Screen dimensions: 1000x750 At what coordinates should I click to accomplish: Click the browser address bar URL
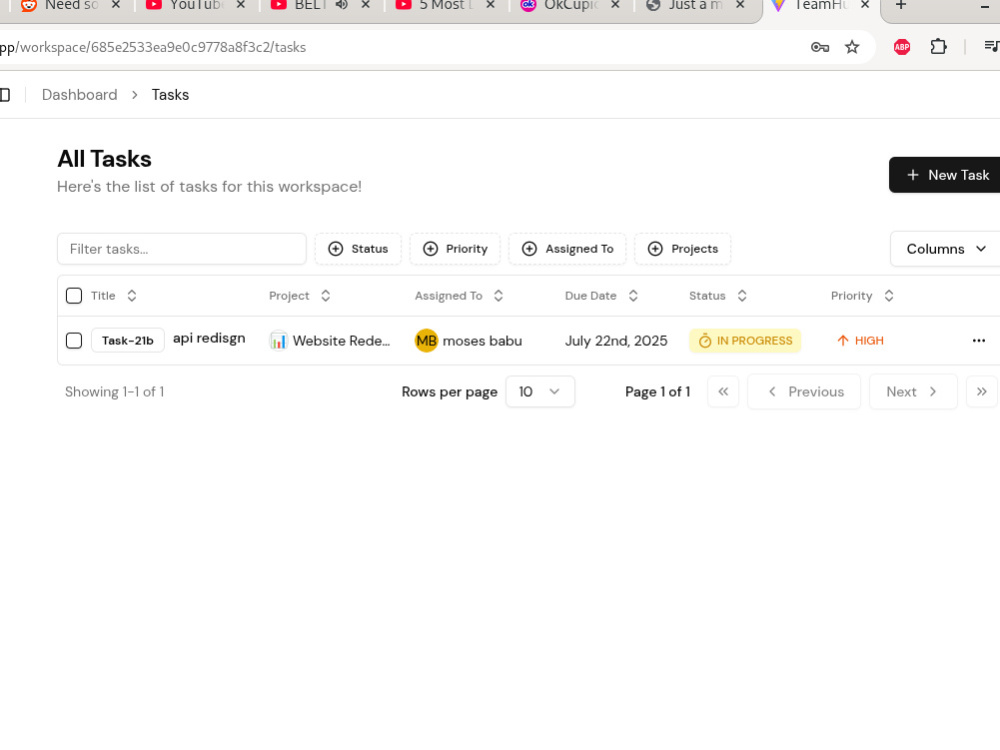coord(153,47)
